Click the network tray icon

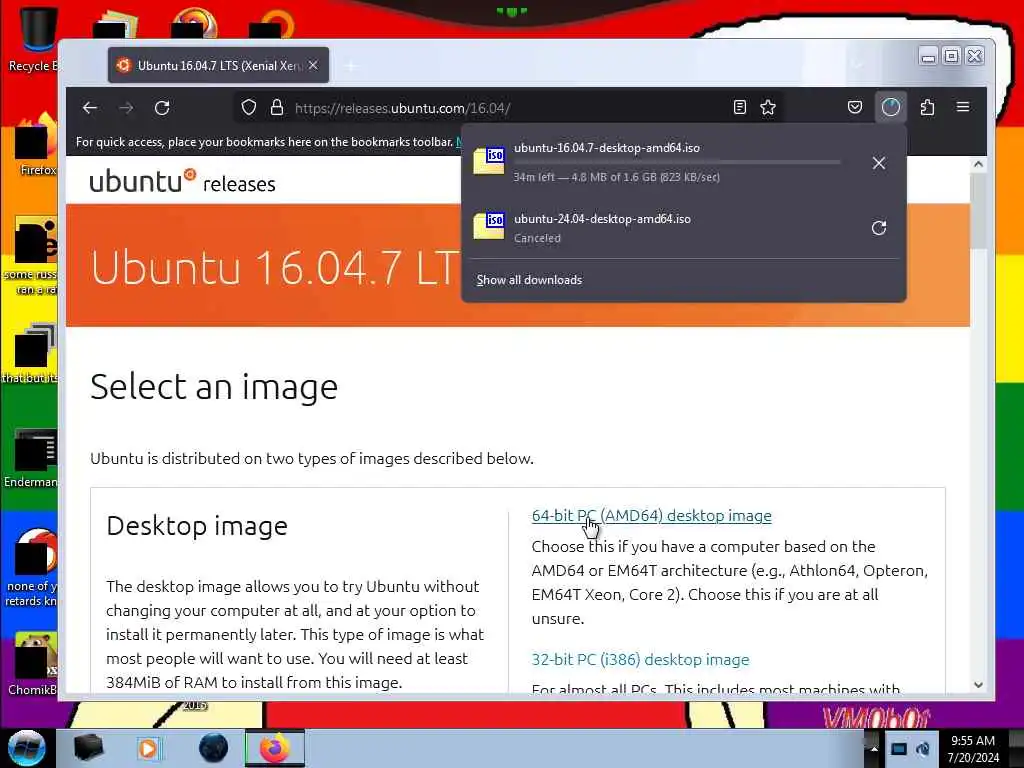click(x=899, y=749)
